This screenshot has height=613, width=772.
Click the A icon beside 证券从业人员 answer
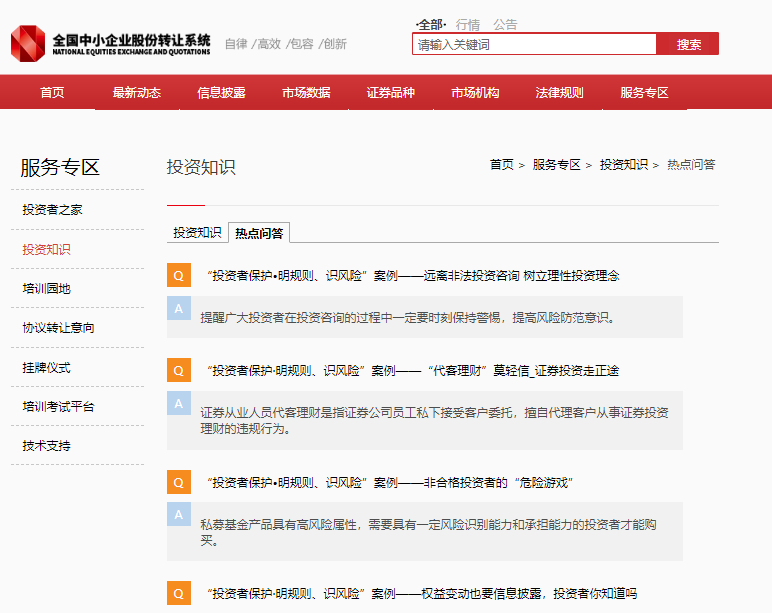tap(178, 404)
